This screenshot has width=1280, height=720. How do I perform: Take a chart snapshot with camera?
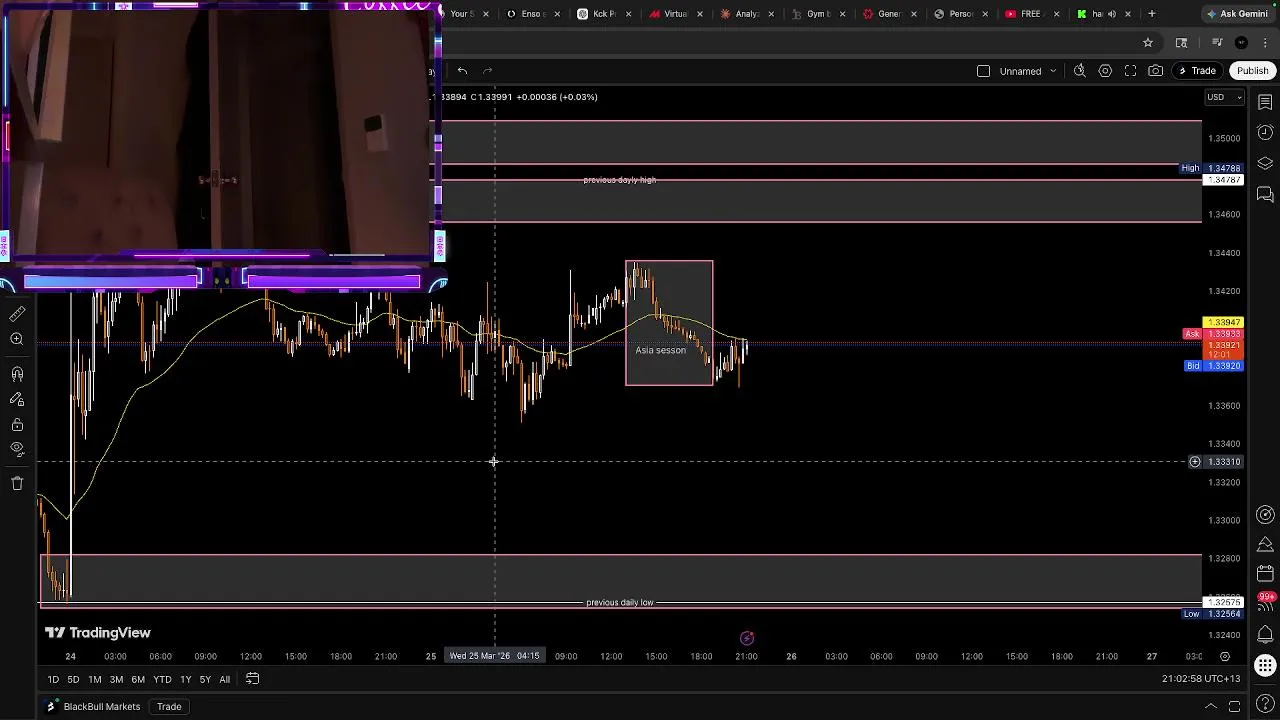click(1155, 71)
